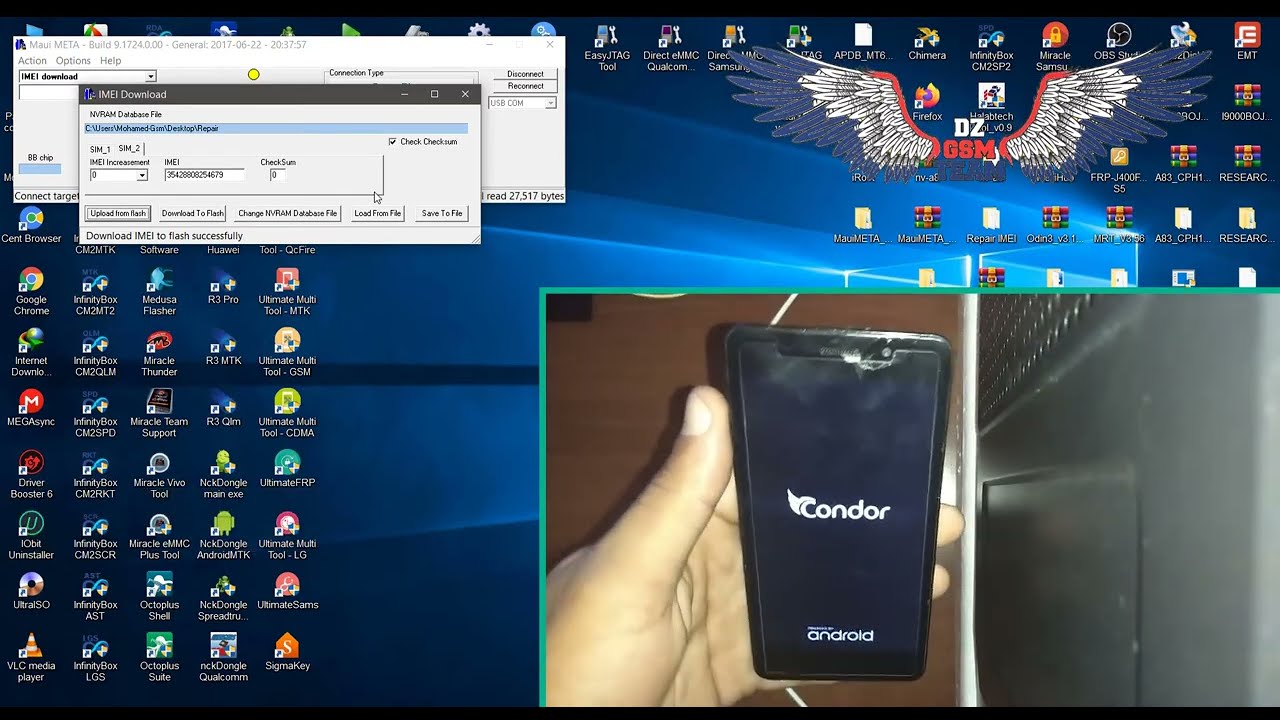Open MEGAsync desktop icon

31,408
